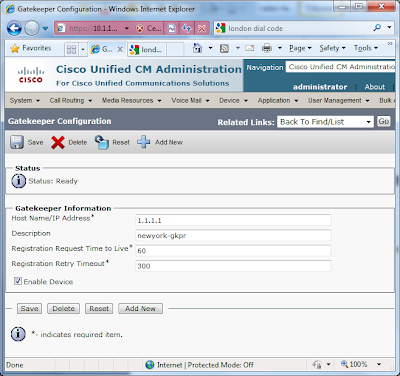
Task: Click the refresh page icon
Action: click(x=187, y=29)
